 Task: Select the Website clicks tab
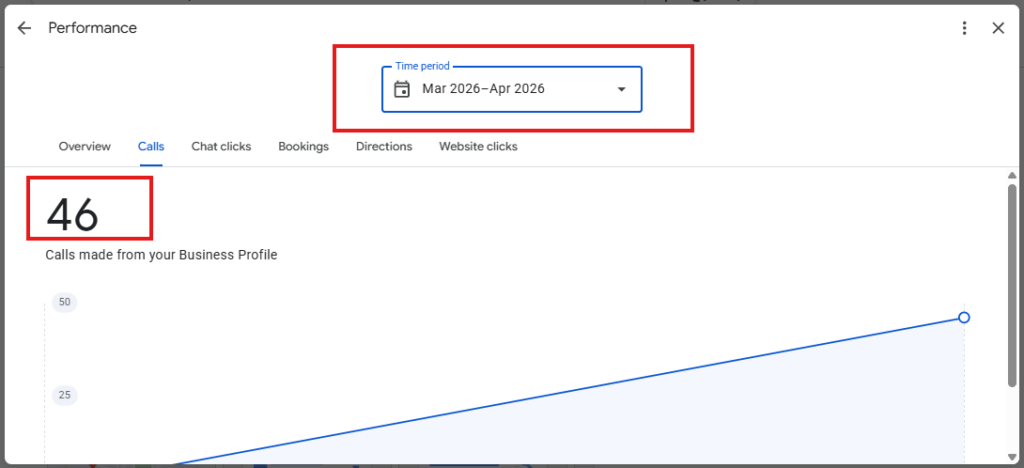(478, 146)
